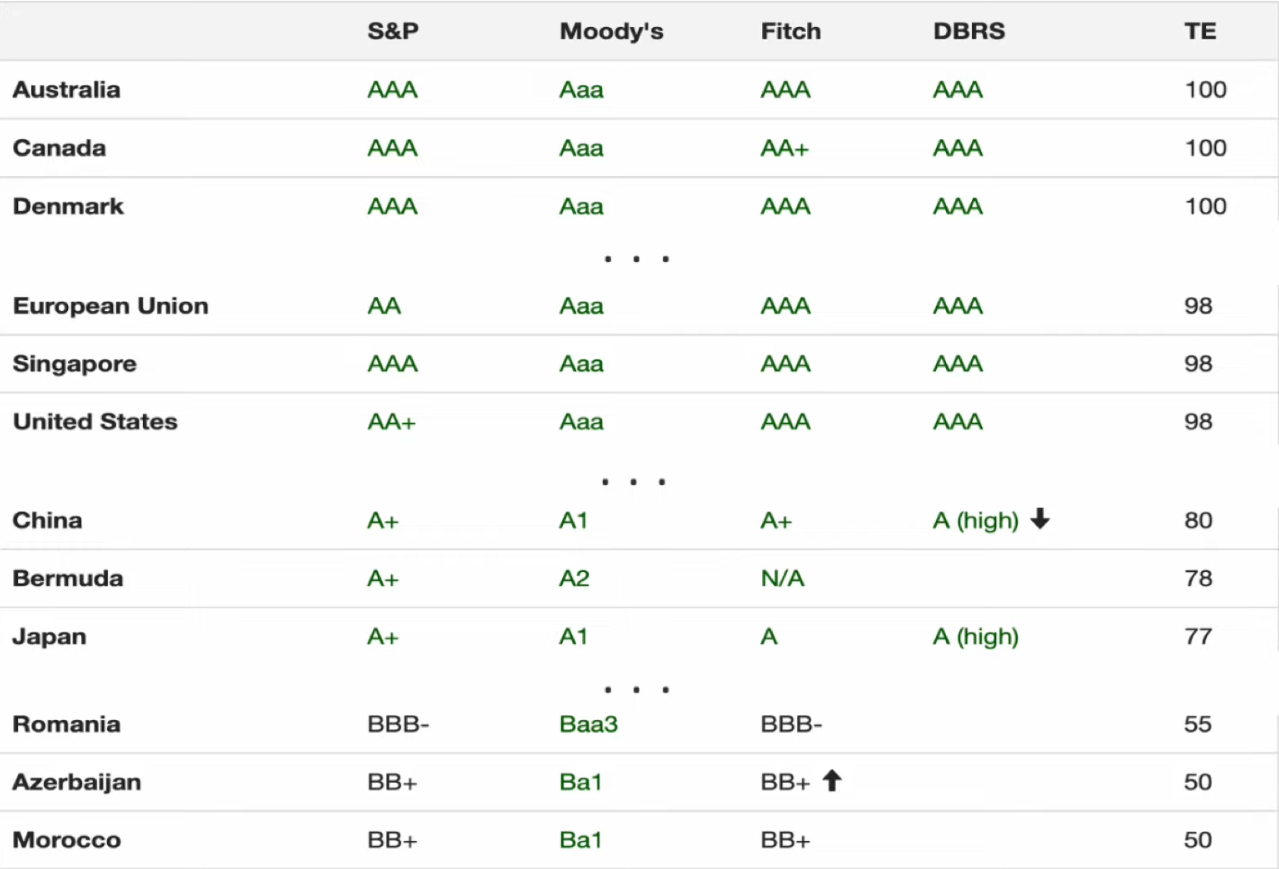Image resolution: width=1279 pixels, height=869 pixels.
Task: Click the Denmark row label
Action: pos(68,206)
